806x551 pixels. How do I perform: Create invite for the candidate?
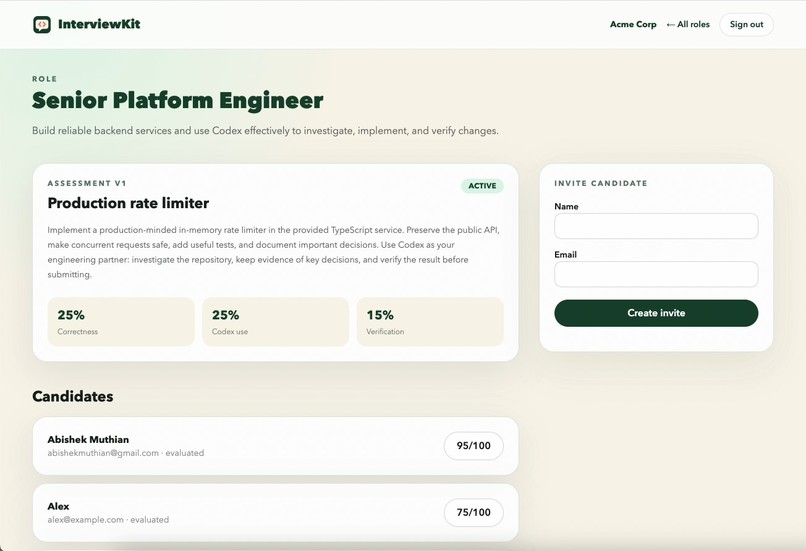pos(656,313)
